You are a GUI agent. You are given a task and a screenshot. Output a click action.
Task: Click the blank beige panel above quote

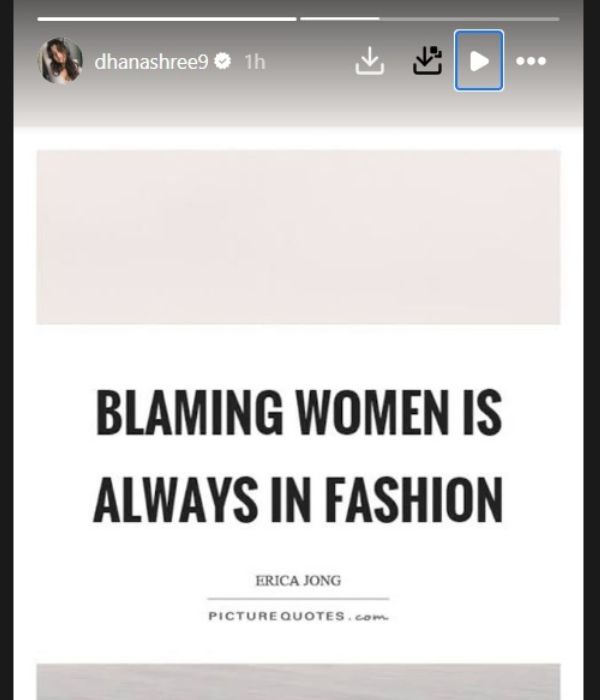tap(298, 237)
